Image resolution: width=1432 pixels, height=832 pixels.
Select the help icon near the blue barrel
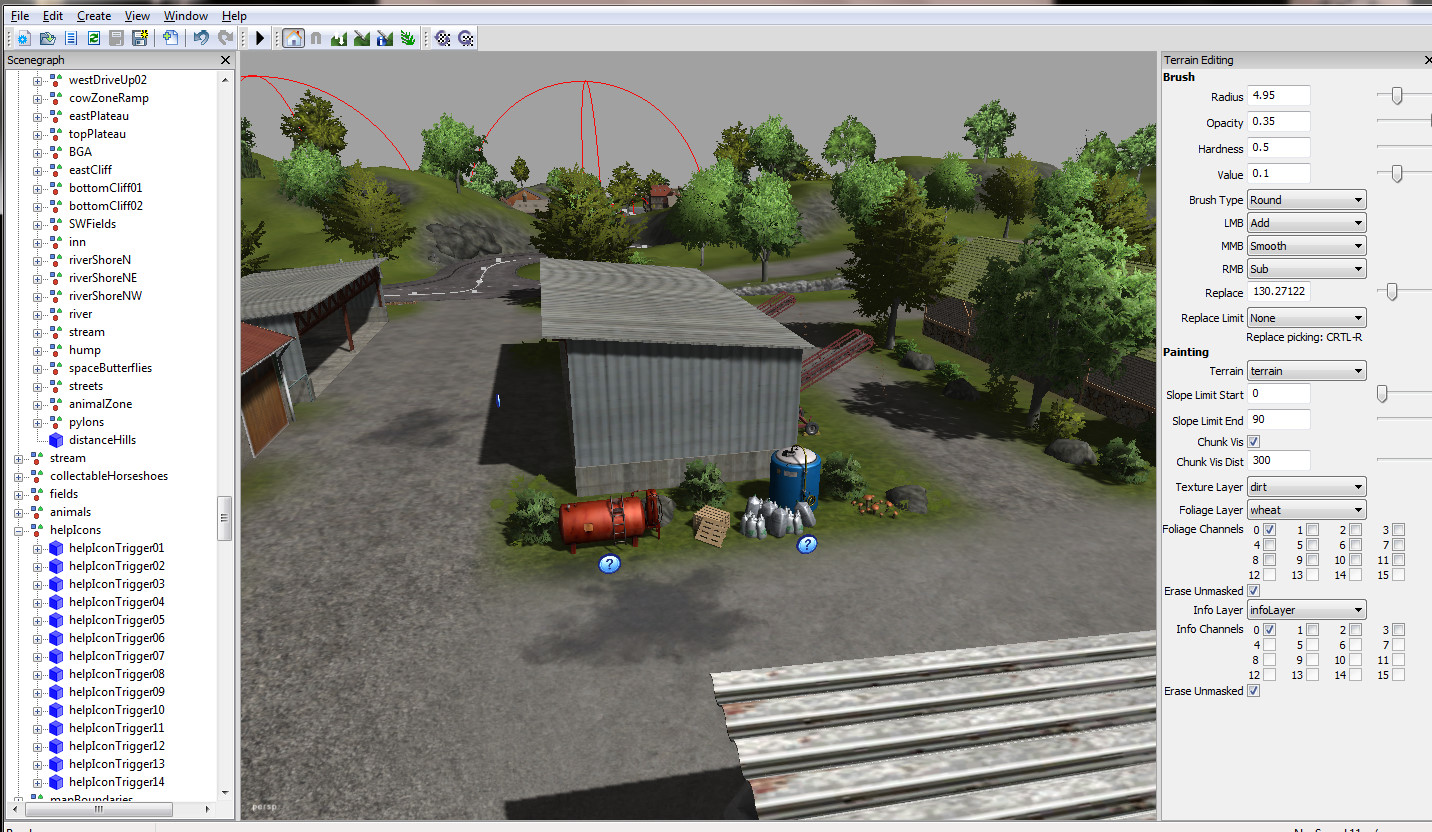(x=807, y=545)
